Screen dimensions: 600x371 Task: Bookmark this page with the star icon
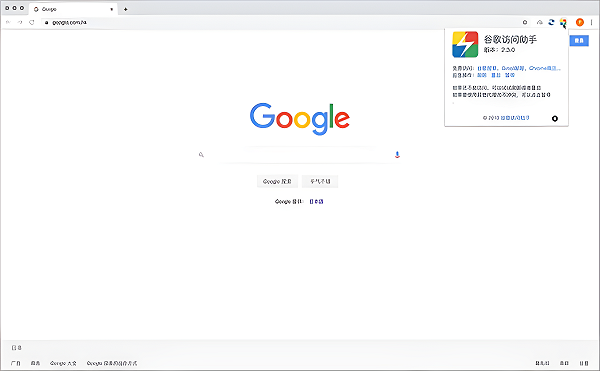point(525,22)
